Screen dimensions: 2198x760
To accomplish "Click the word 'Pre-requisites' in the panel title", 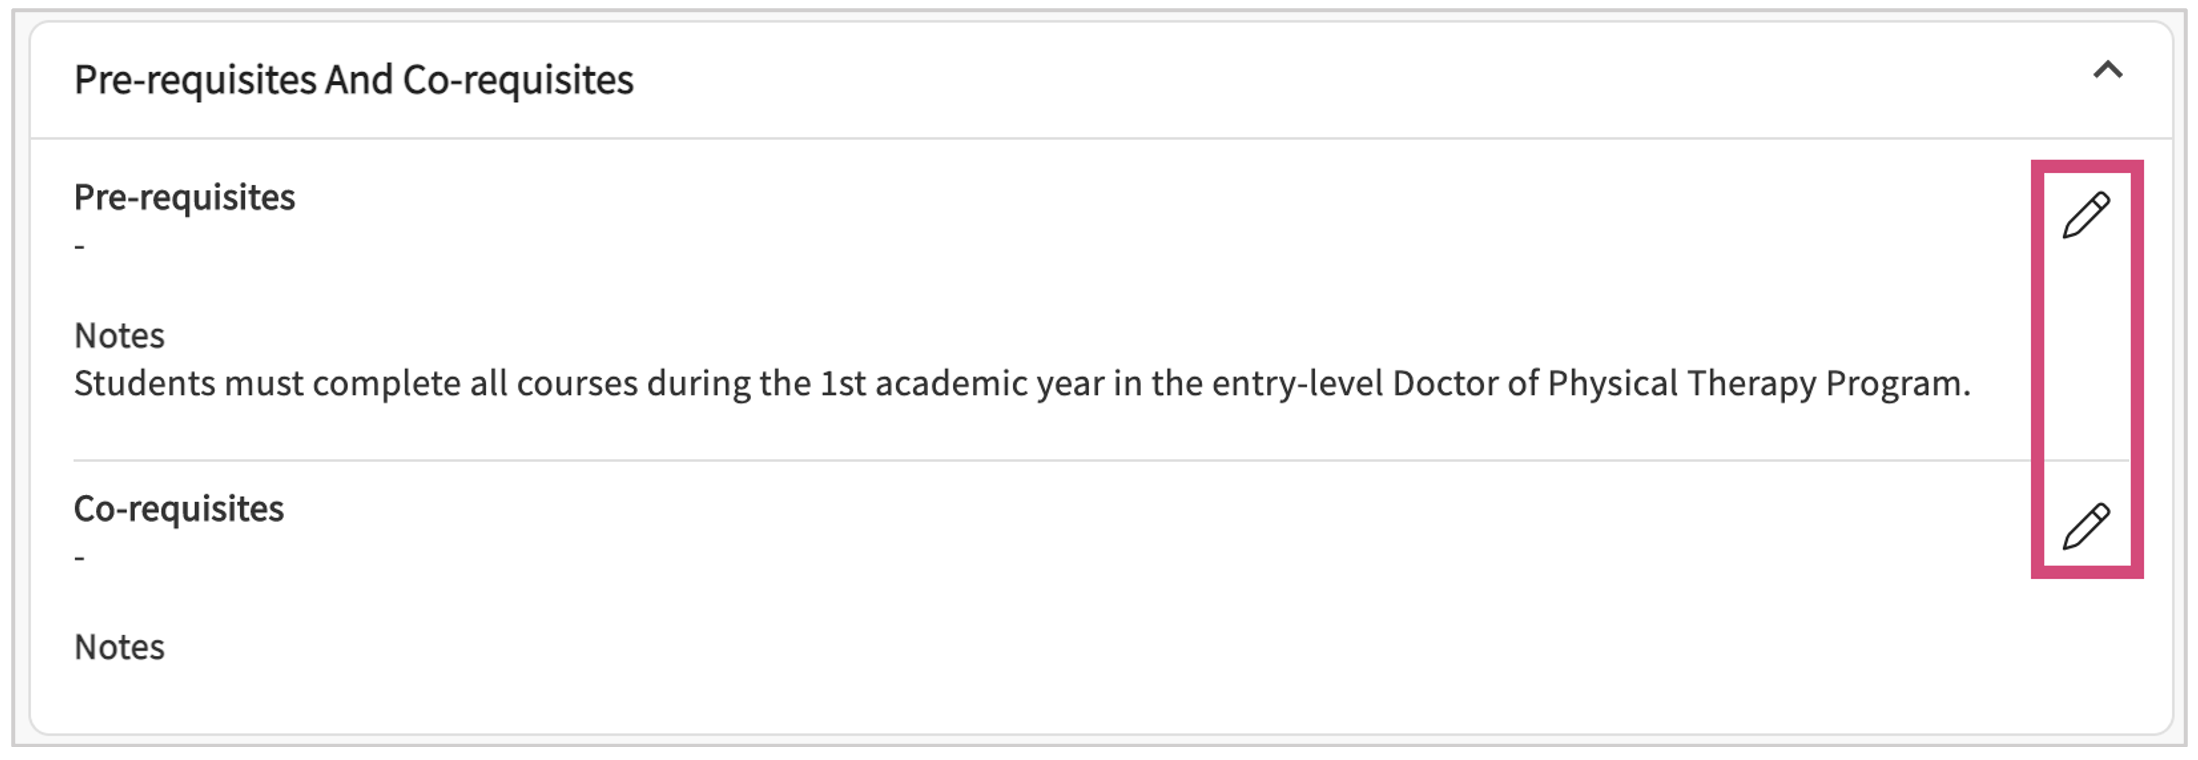I will click(195, 80).
